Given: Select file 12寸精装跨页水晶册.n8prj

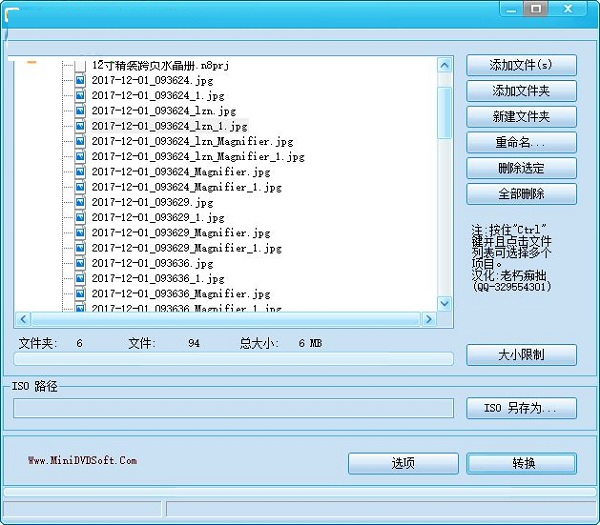Looking at the screenshot, I should [x=160, y=65].
